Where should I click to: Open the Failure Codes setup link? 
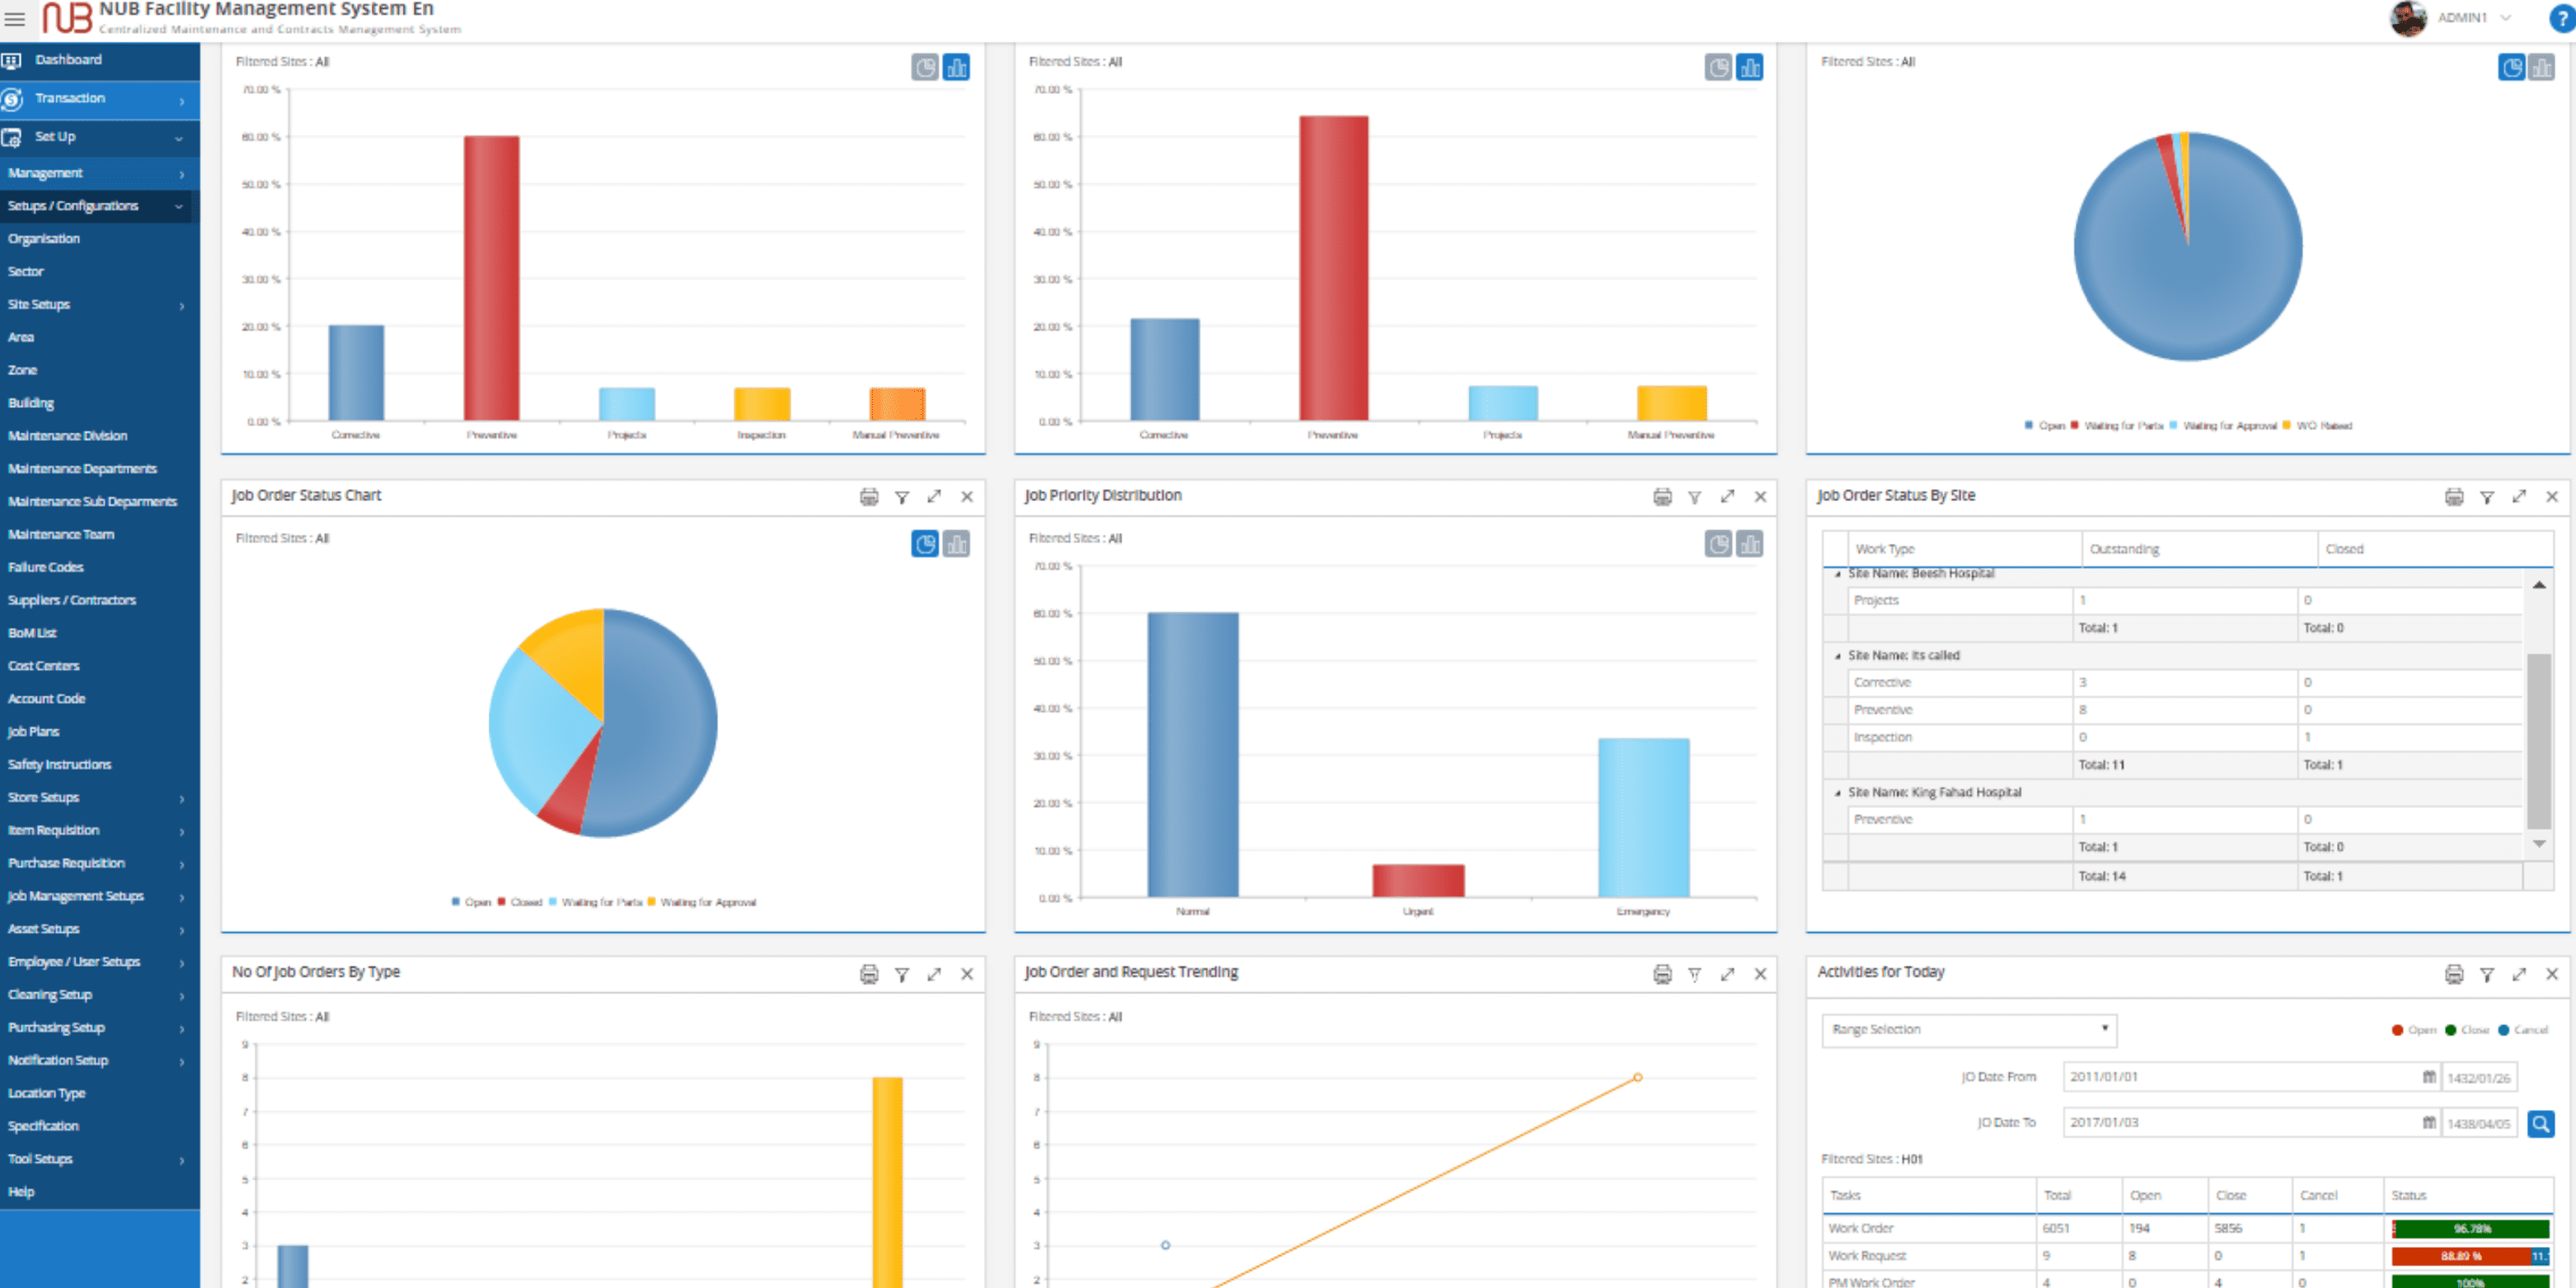(46, 567)
